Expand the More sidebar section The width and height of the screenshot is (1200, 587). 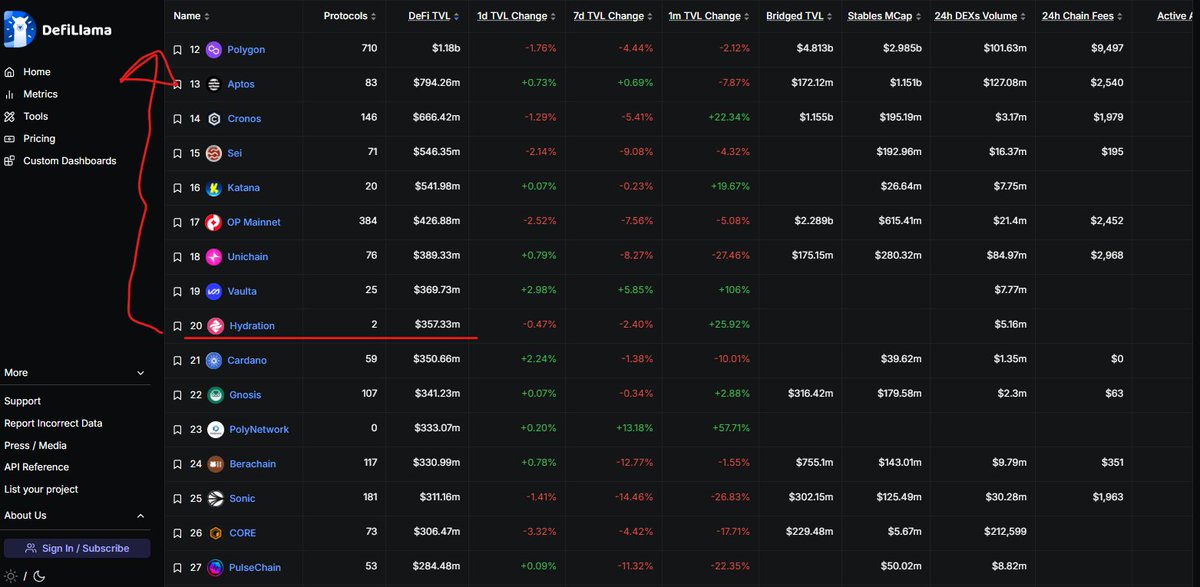[x=75, y=373]
